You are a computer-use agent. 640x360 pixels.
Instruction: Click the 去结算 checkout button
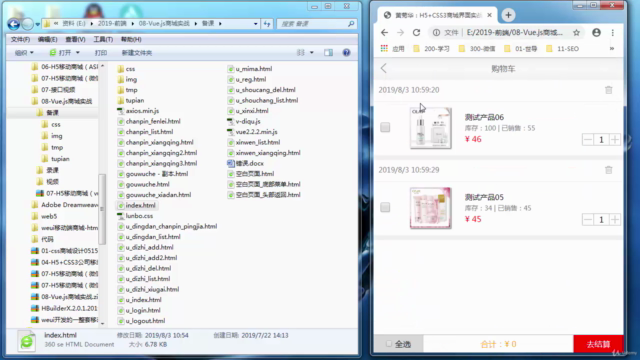point(598,344)
